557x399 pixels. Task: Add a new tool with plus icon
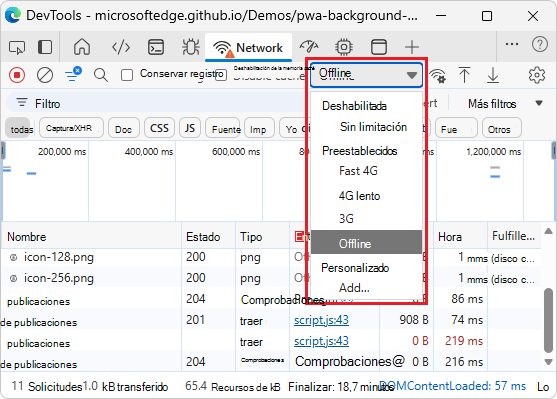412,47
